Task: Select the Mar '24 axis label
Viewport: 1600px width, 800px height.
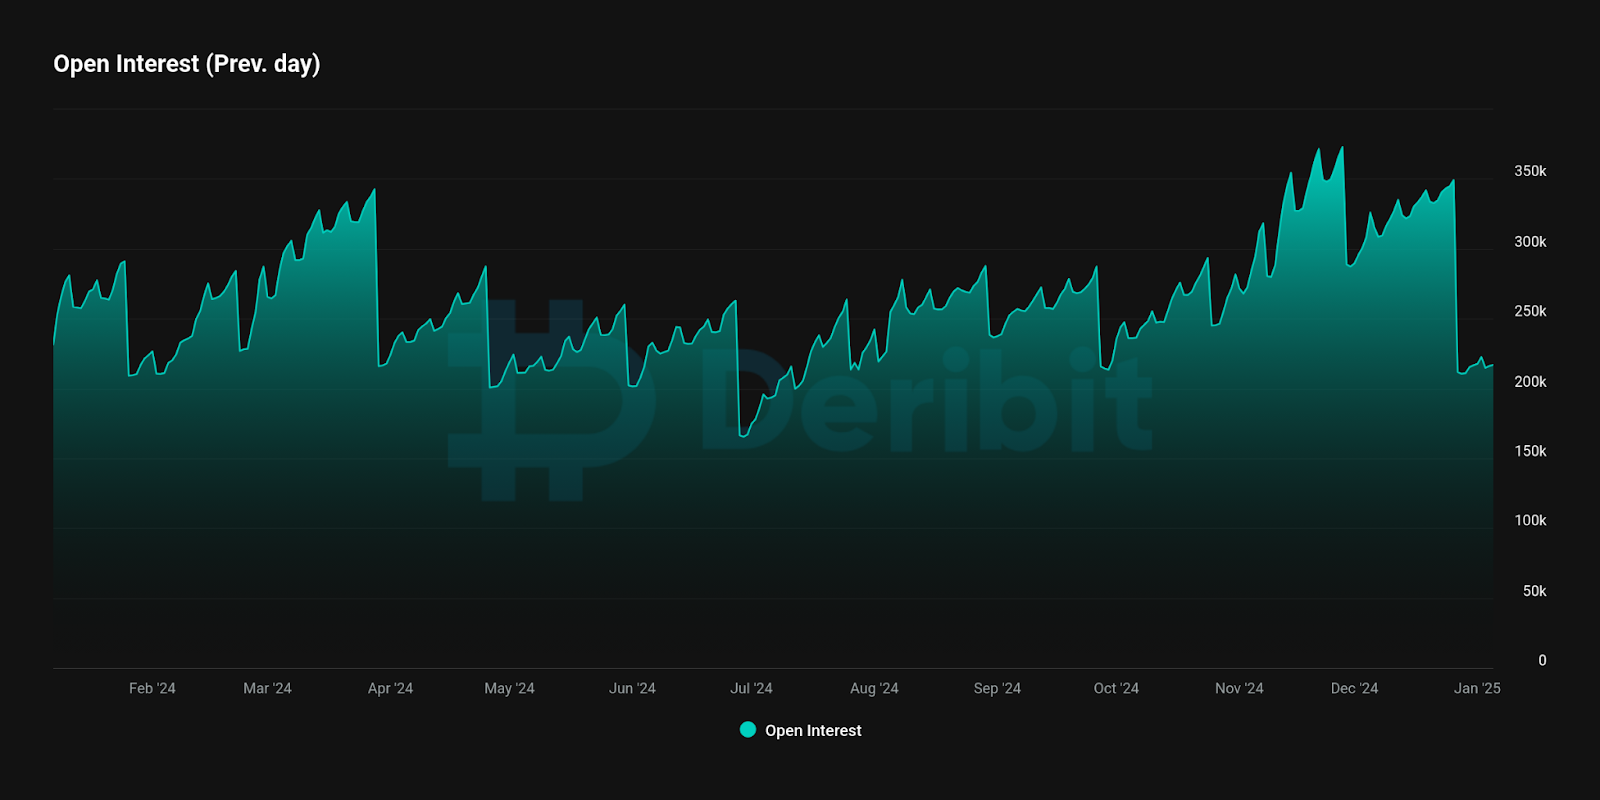Action: click(267, 688)
